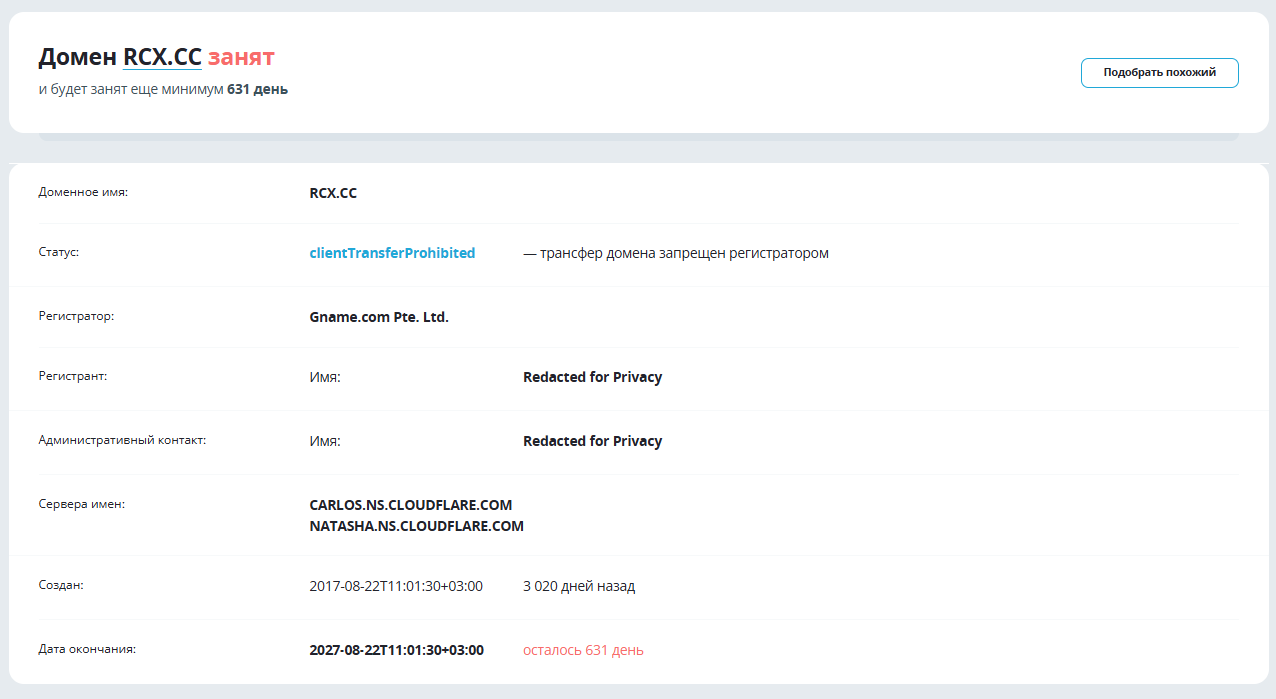Select the NATASHA.NS.CLOUDFLARE.COM name server
Viewport: 1276px width, 699px height.
tap(417, 526)
